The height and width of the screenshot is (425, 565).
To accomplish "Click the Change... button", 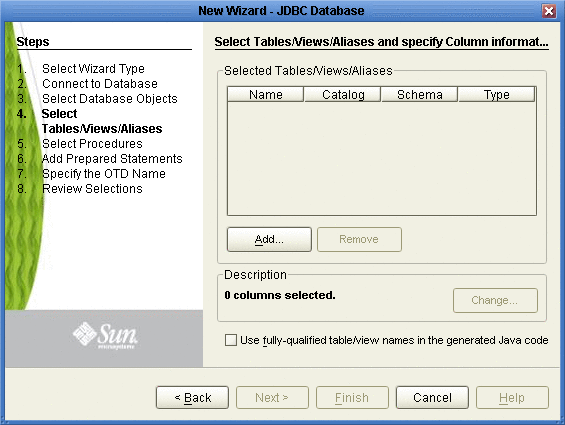I will point(495,300).
